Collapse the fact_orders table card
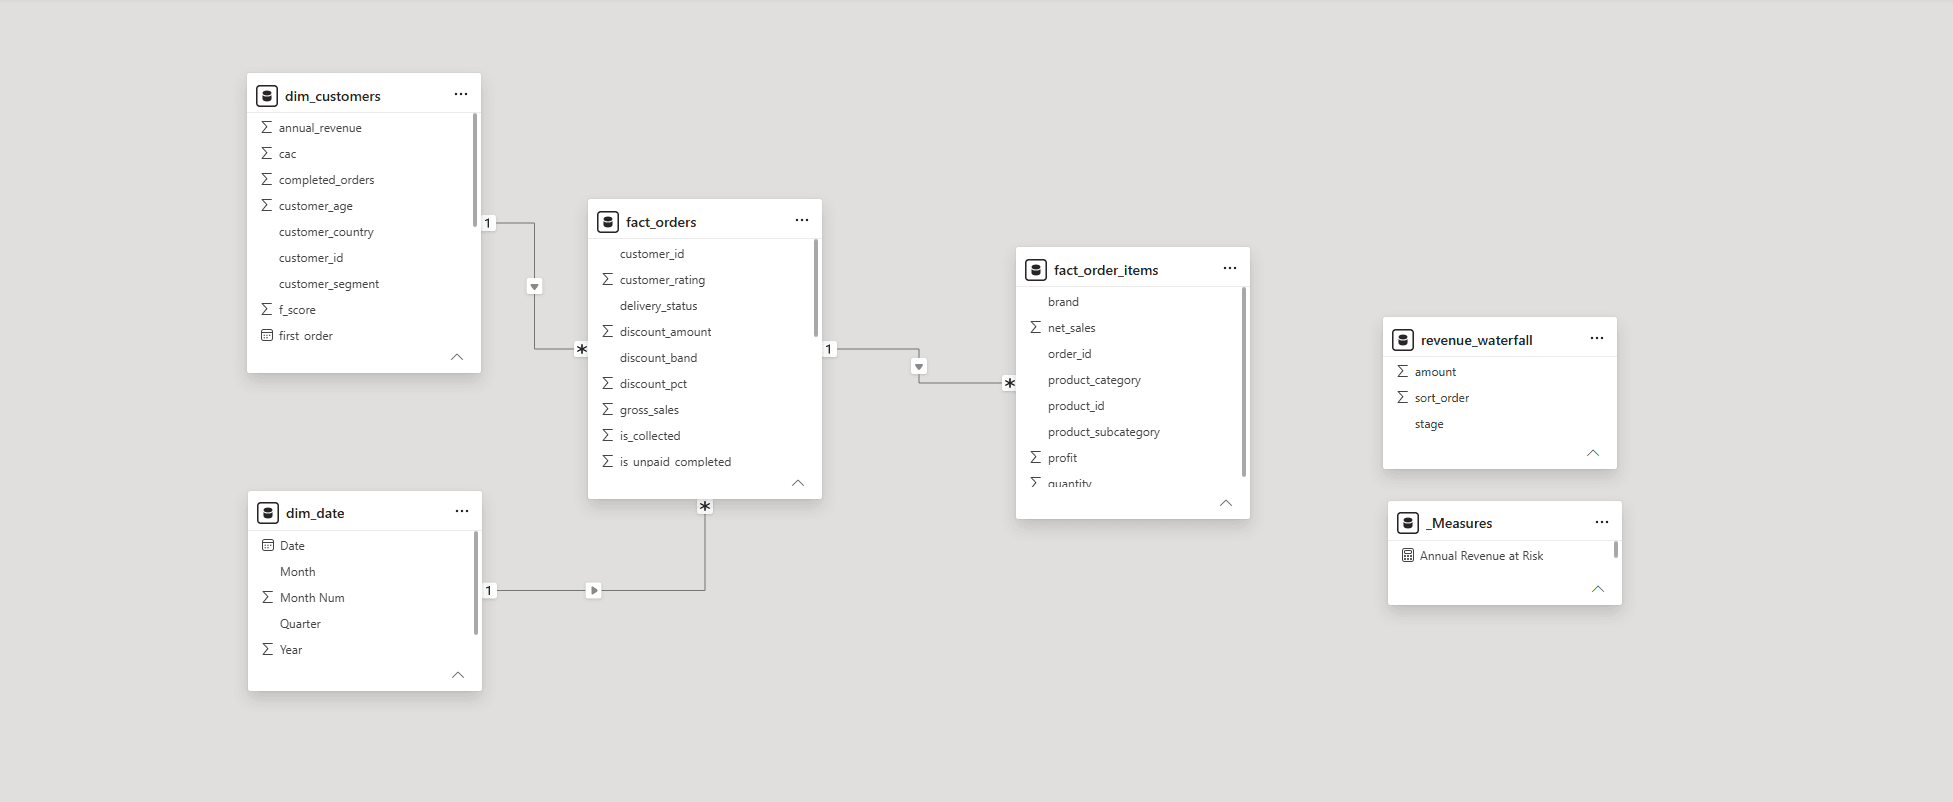Image resolution: width=1953 pixels, height=802 pixels. [798, 483]
